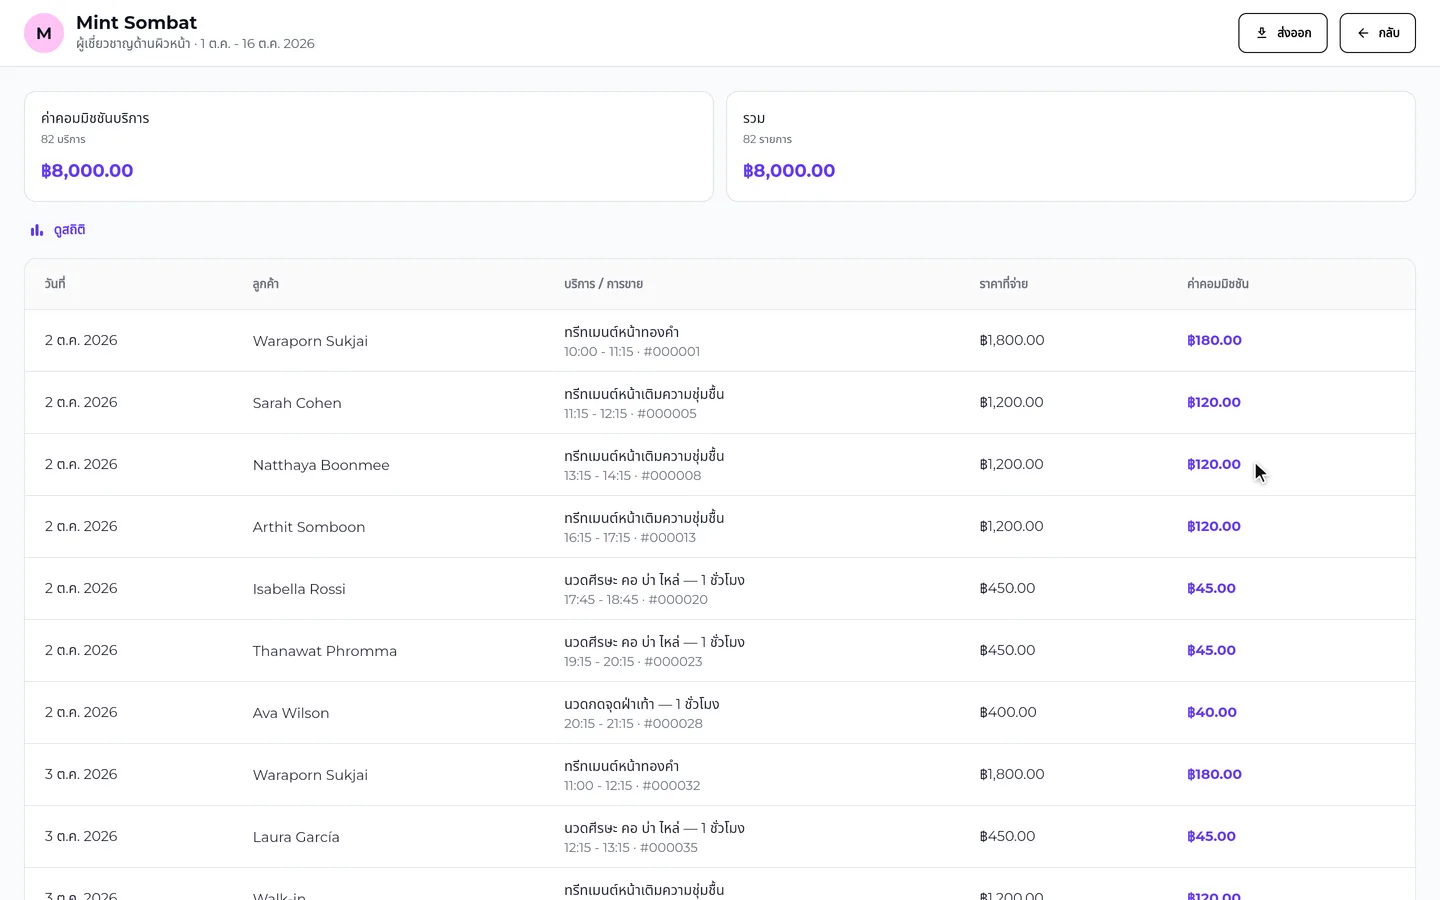Select customer Ava Wilson
Screen dimensions: 1440x900
point(291,713)
